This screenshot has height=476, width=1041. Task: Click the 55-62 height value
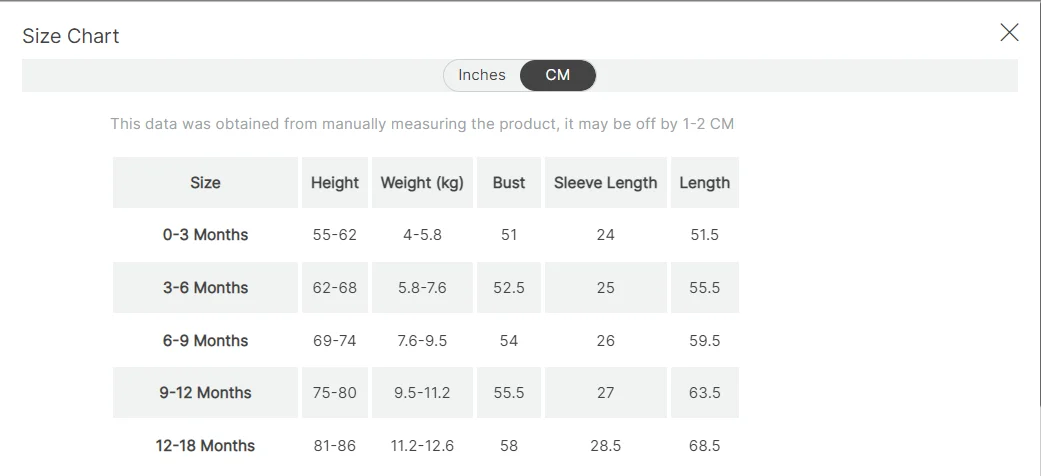pyautogui.click(x=335, y=235)
